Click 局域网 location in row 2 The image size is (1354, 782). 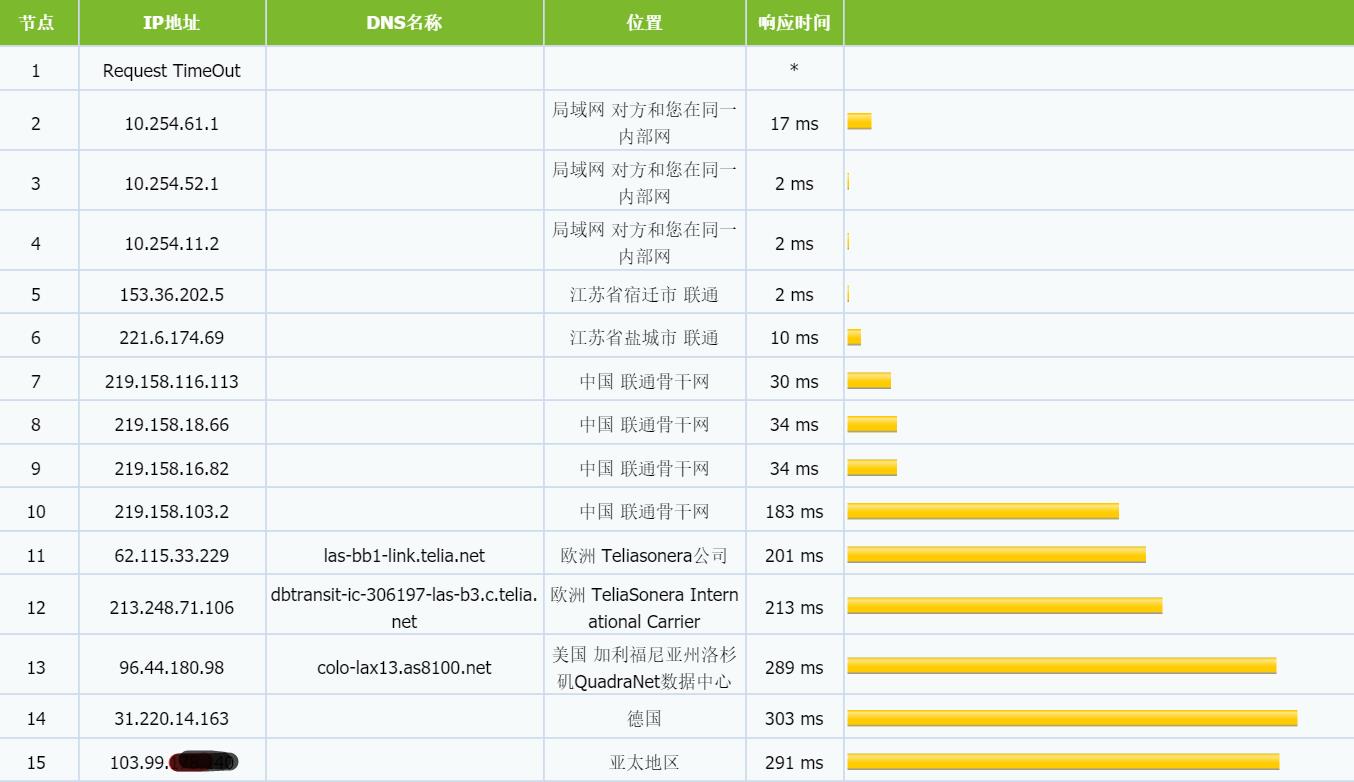(x=645, y=124)
